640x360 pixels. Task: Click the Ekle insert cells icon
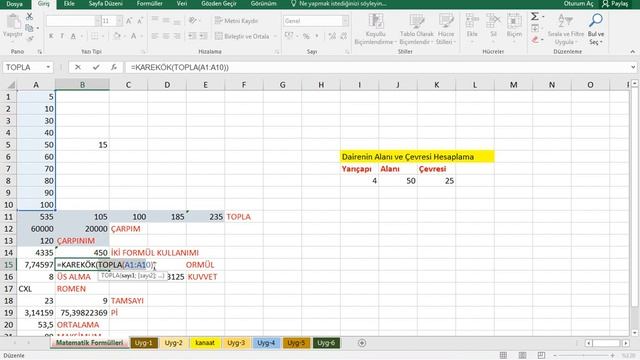click(472, 21)
